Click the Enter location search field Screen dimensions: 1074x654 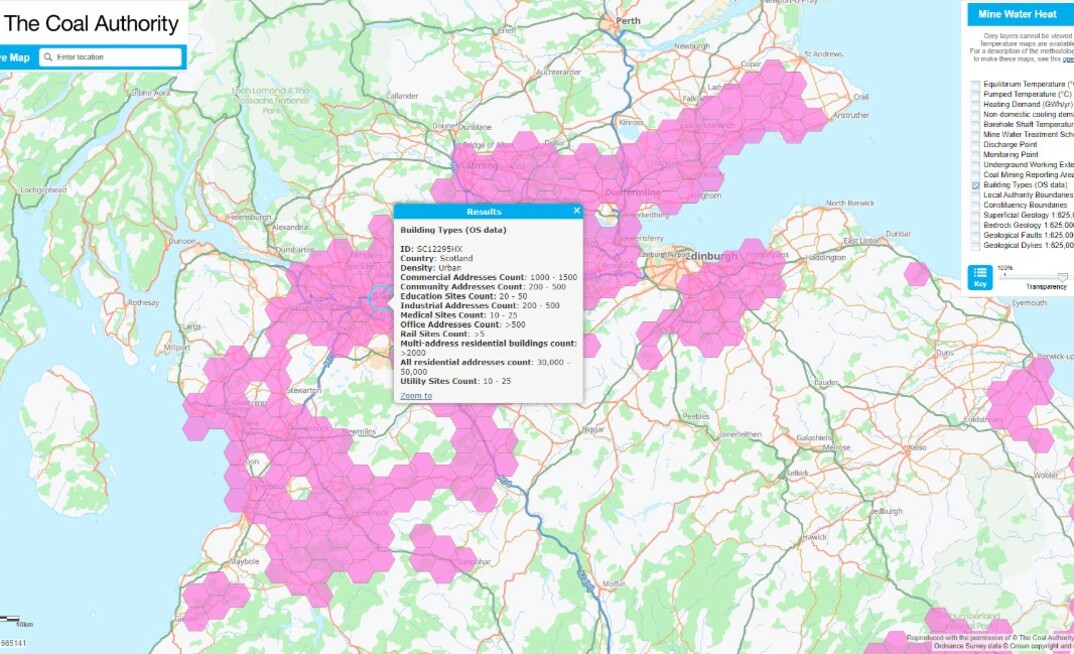(x=117, y=58)
